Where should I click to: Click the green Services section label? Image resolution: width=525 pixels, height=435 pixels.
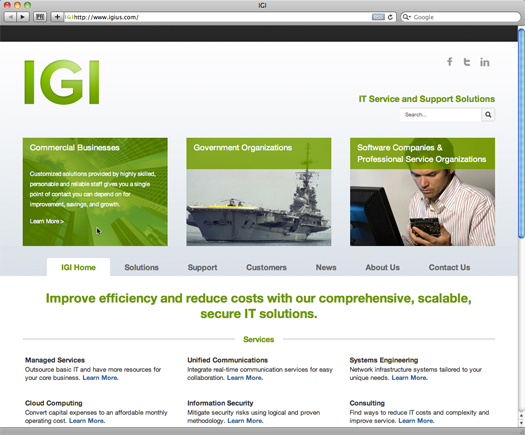click(259, 339)
